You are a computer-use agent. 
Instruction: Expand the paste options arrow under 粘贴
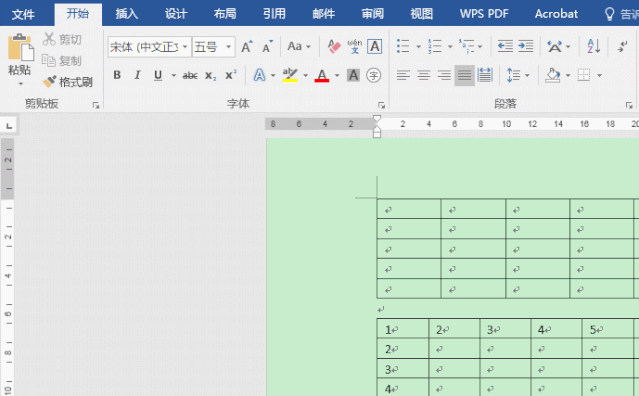[20, 84]
